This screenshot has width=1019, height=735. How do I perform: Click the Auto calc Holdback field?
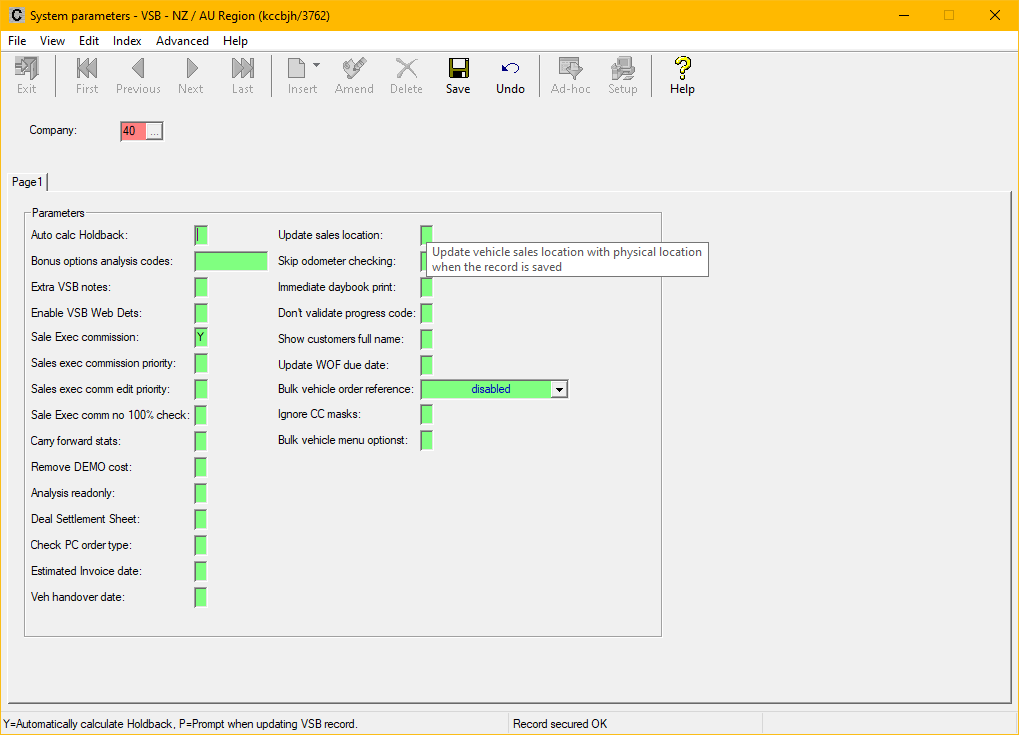pyautogui.click(x=201, y=235)
